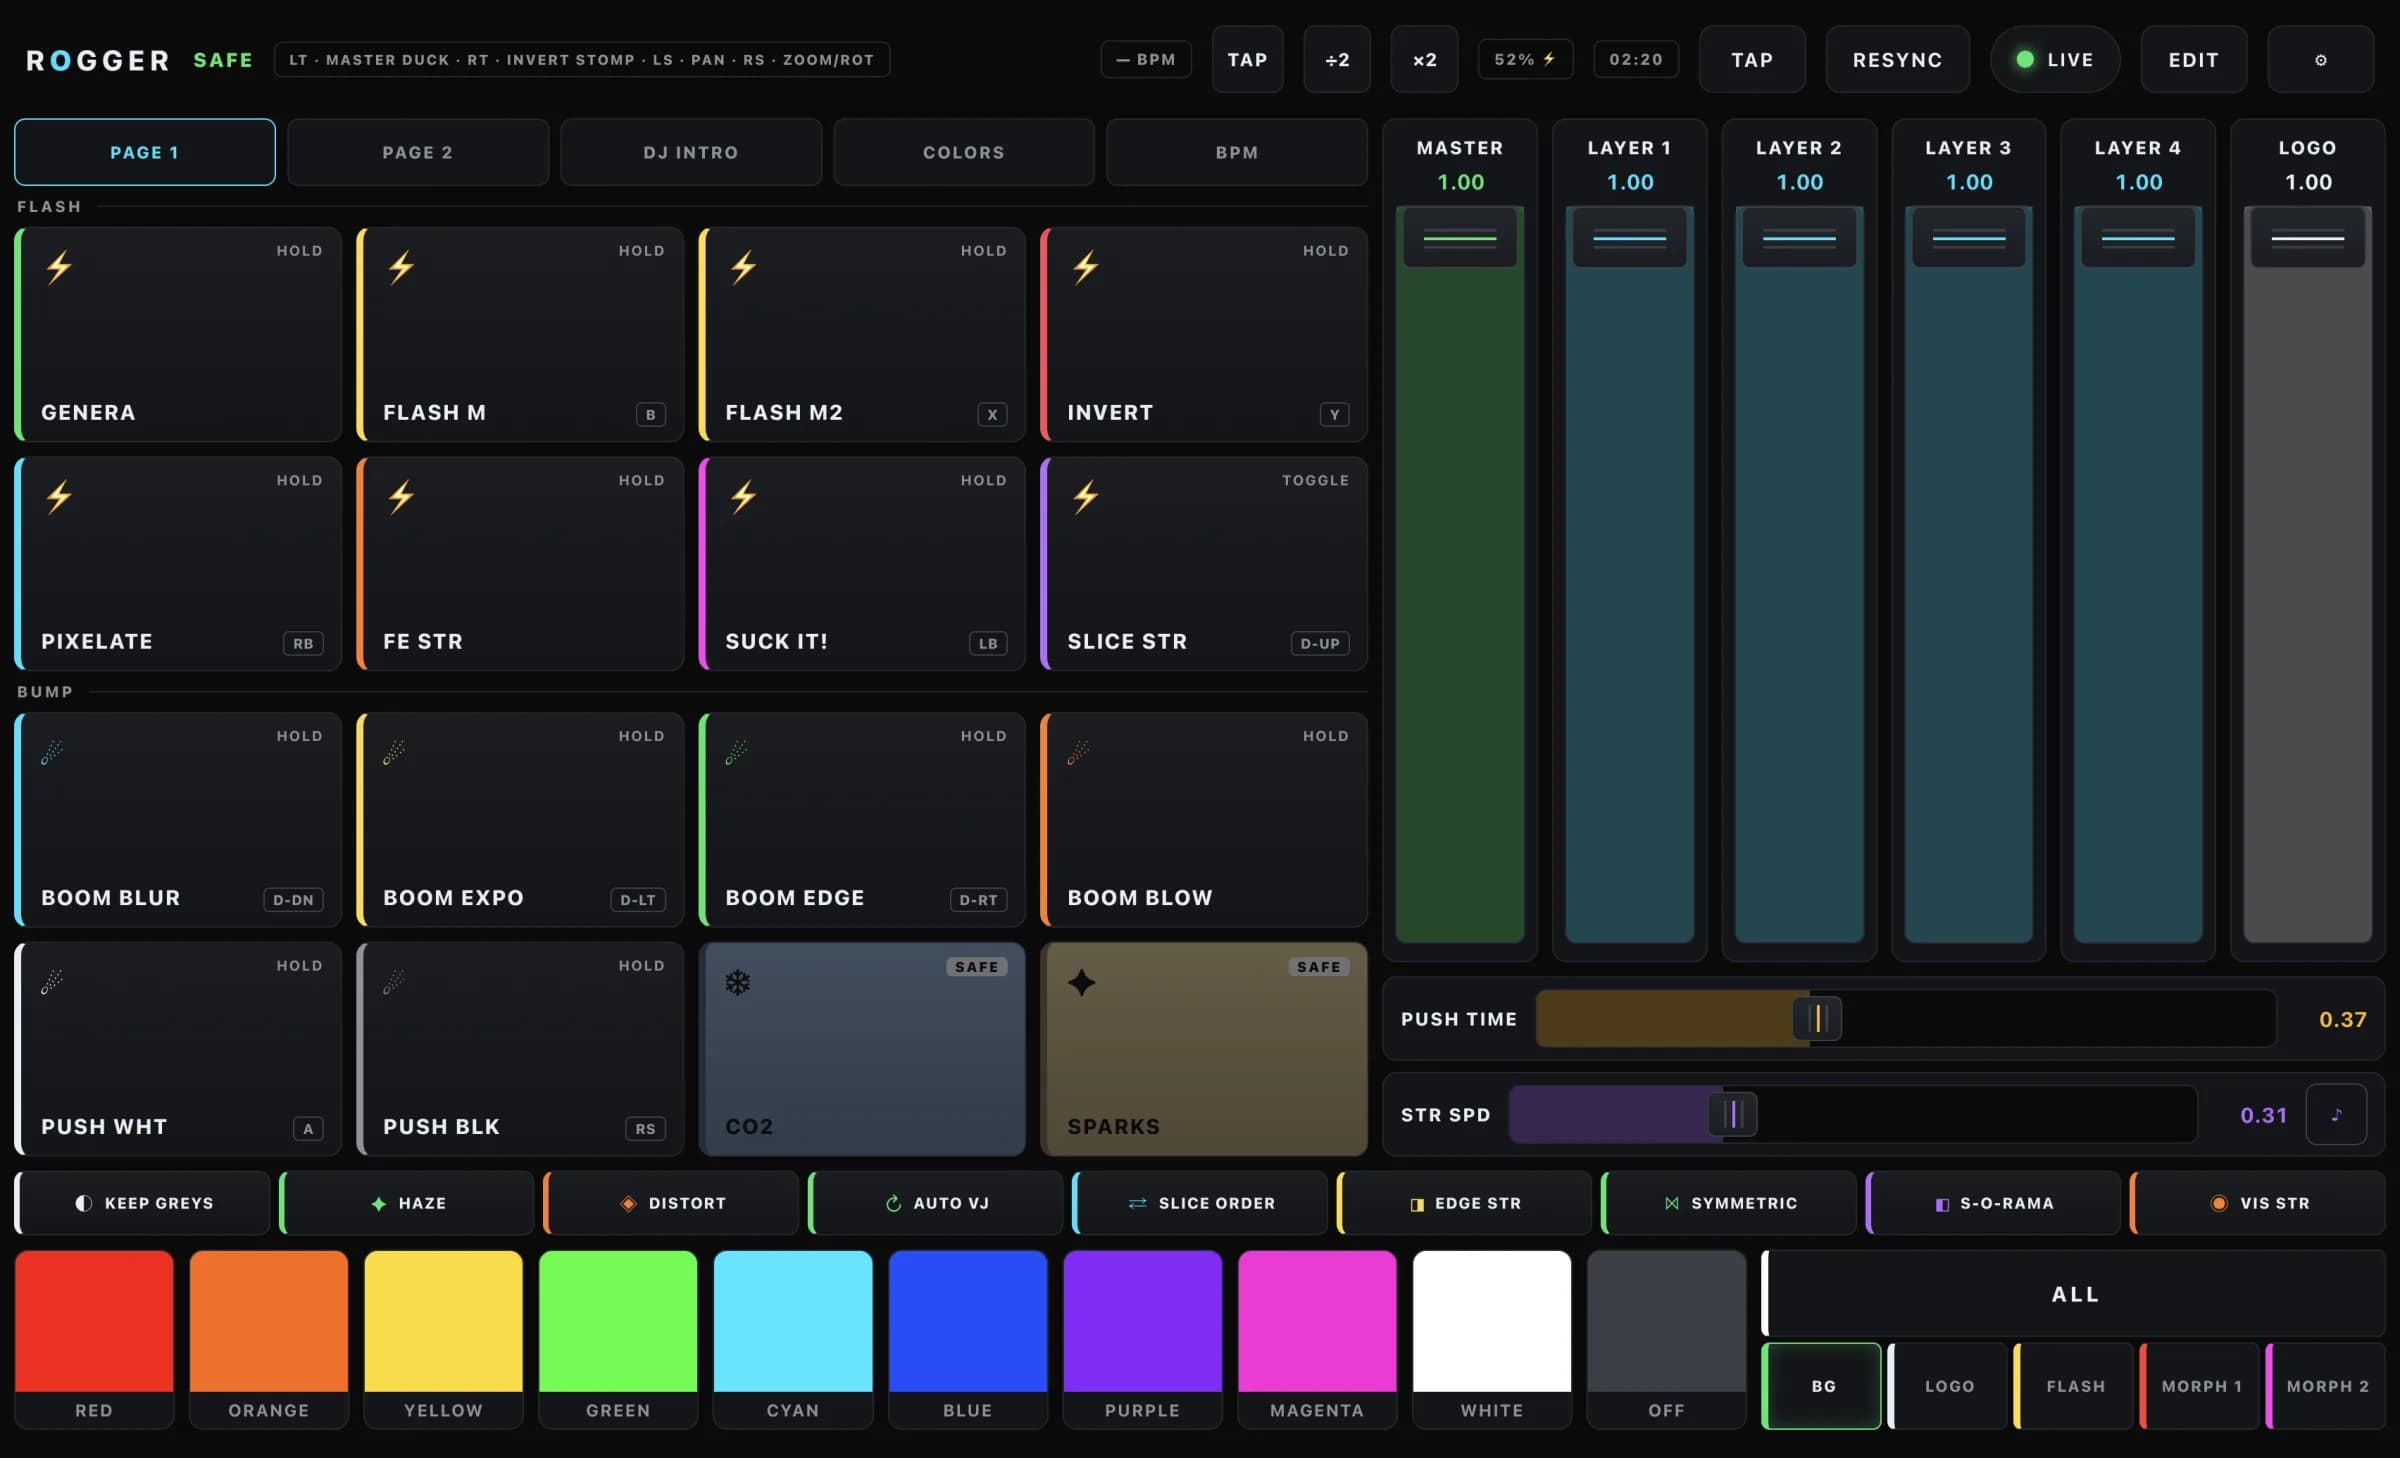
Task: Click the lightning icon on INVERT pad
Action: click(x=1086, y=267)
